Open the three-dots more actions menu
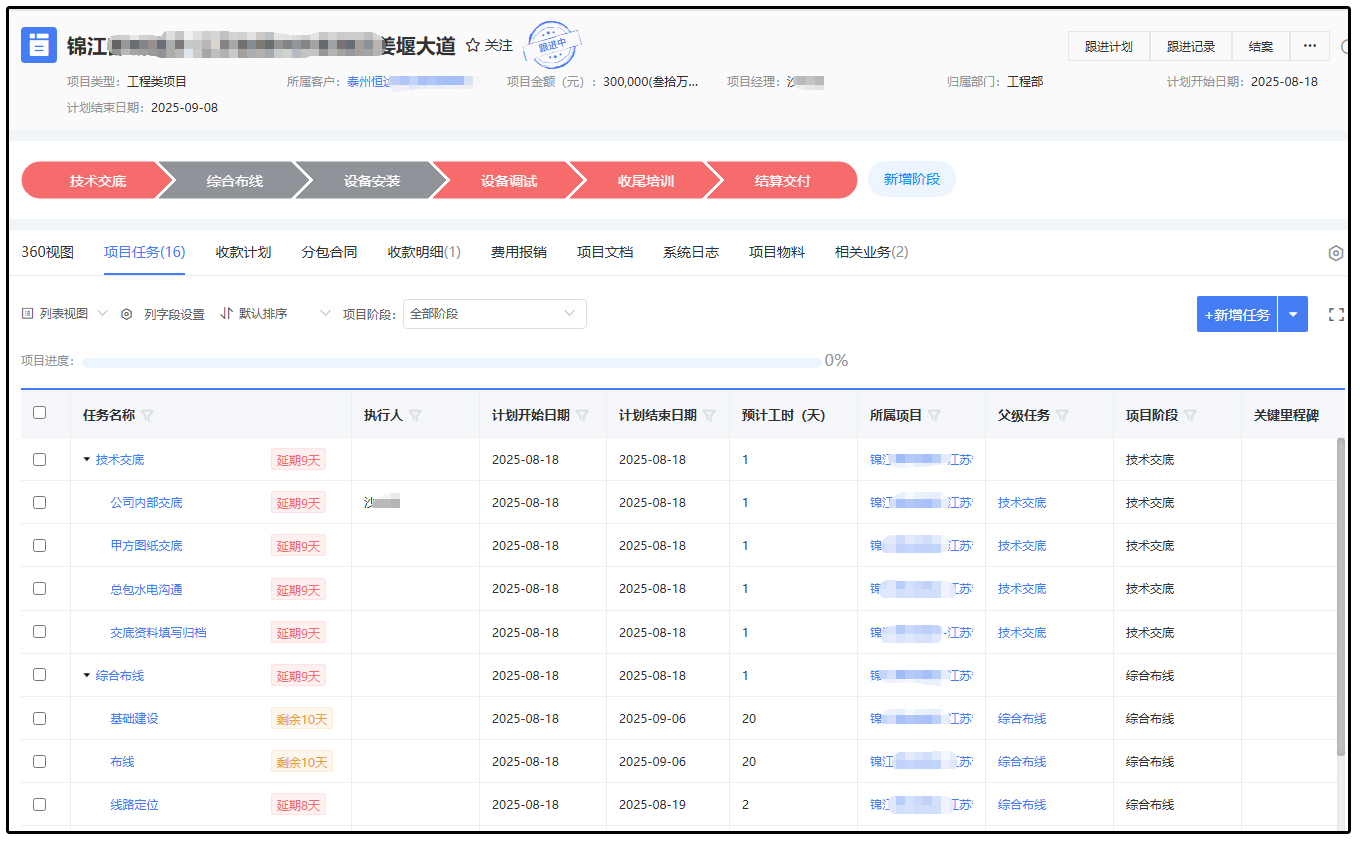 click(1309, 46)
